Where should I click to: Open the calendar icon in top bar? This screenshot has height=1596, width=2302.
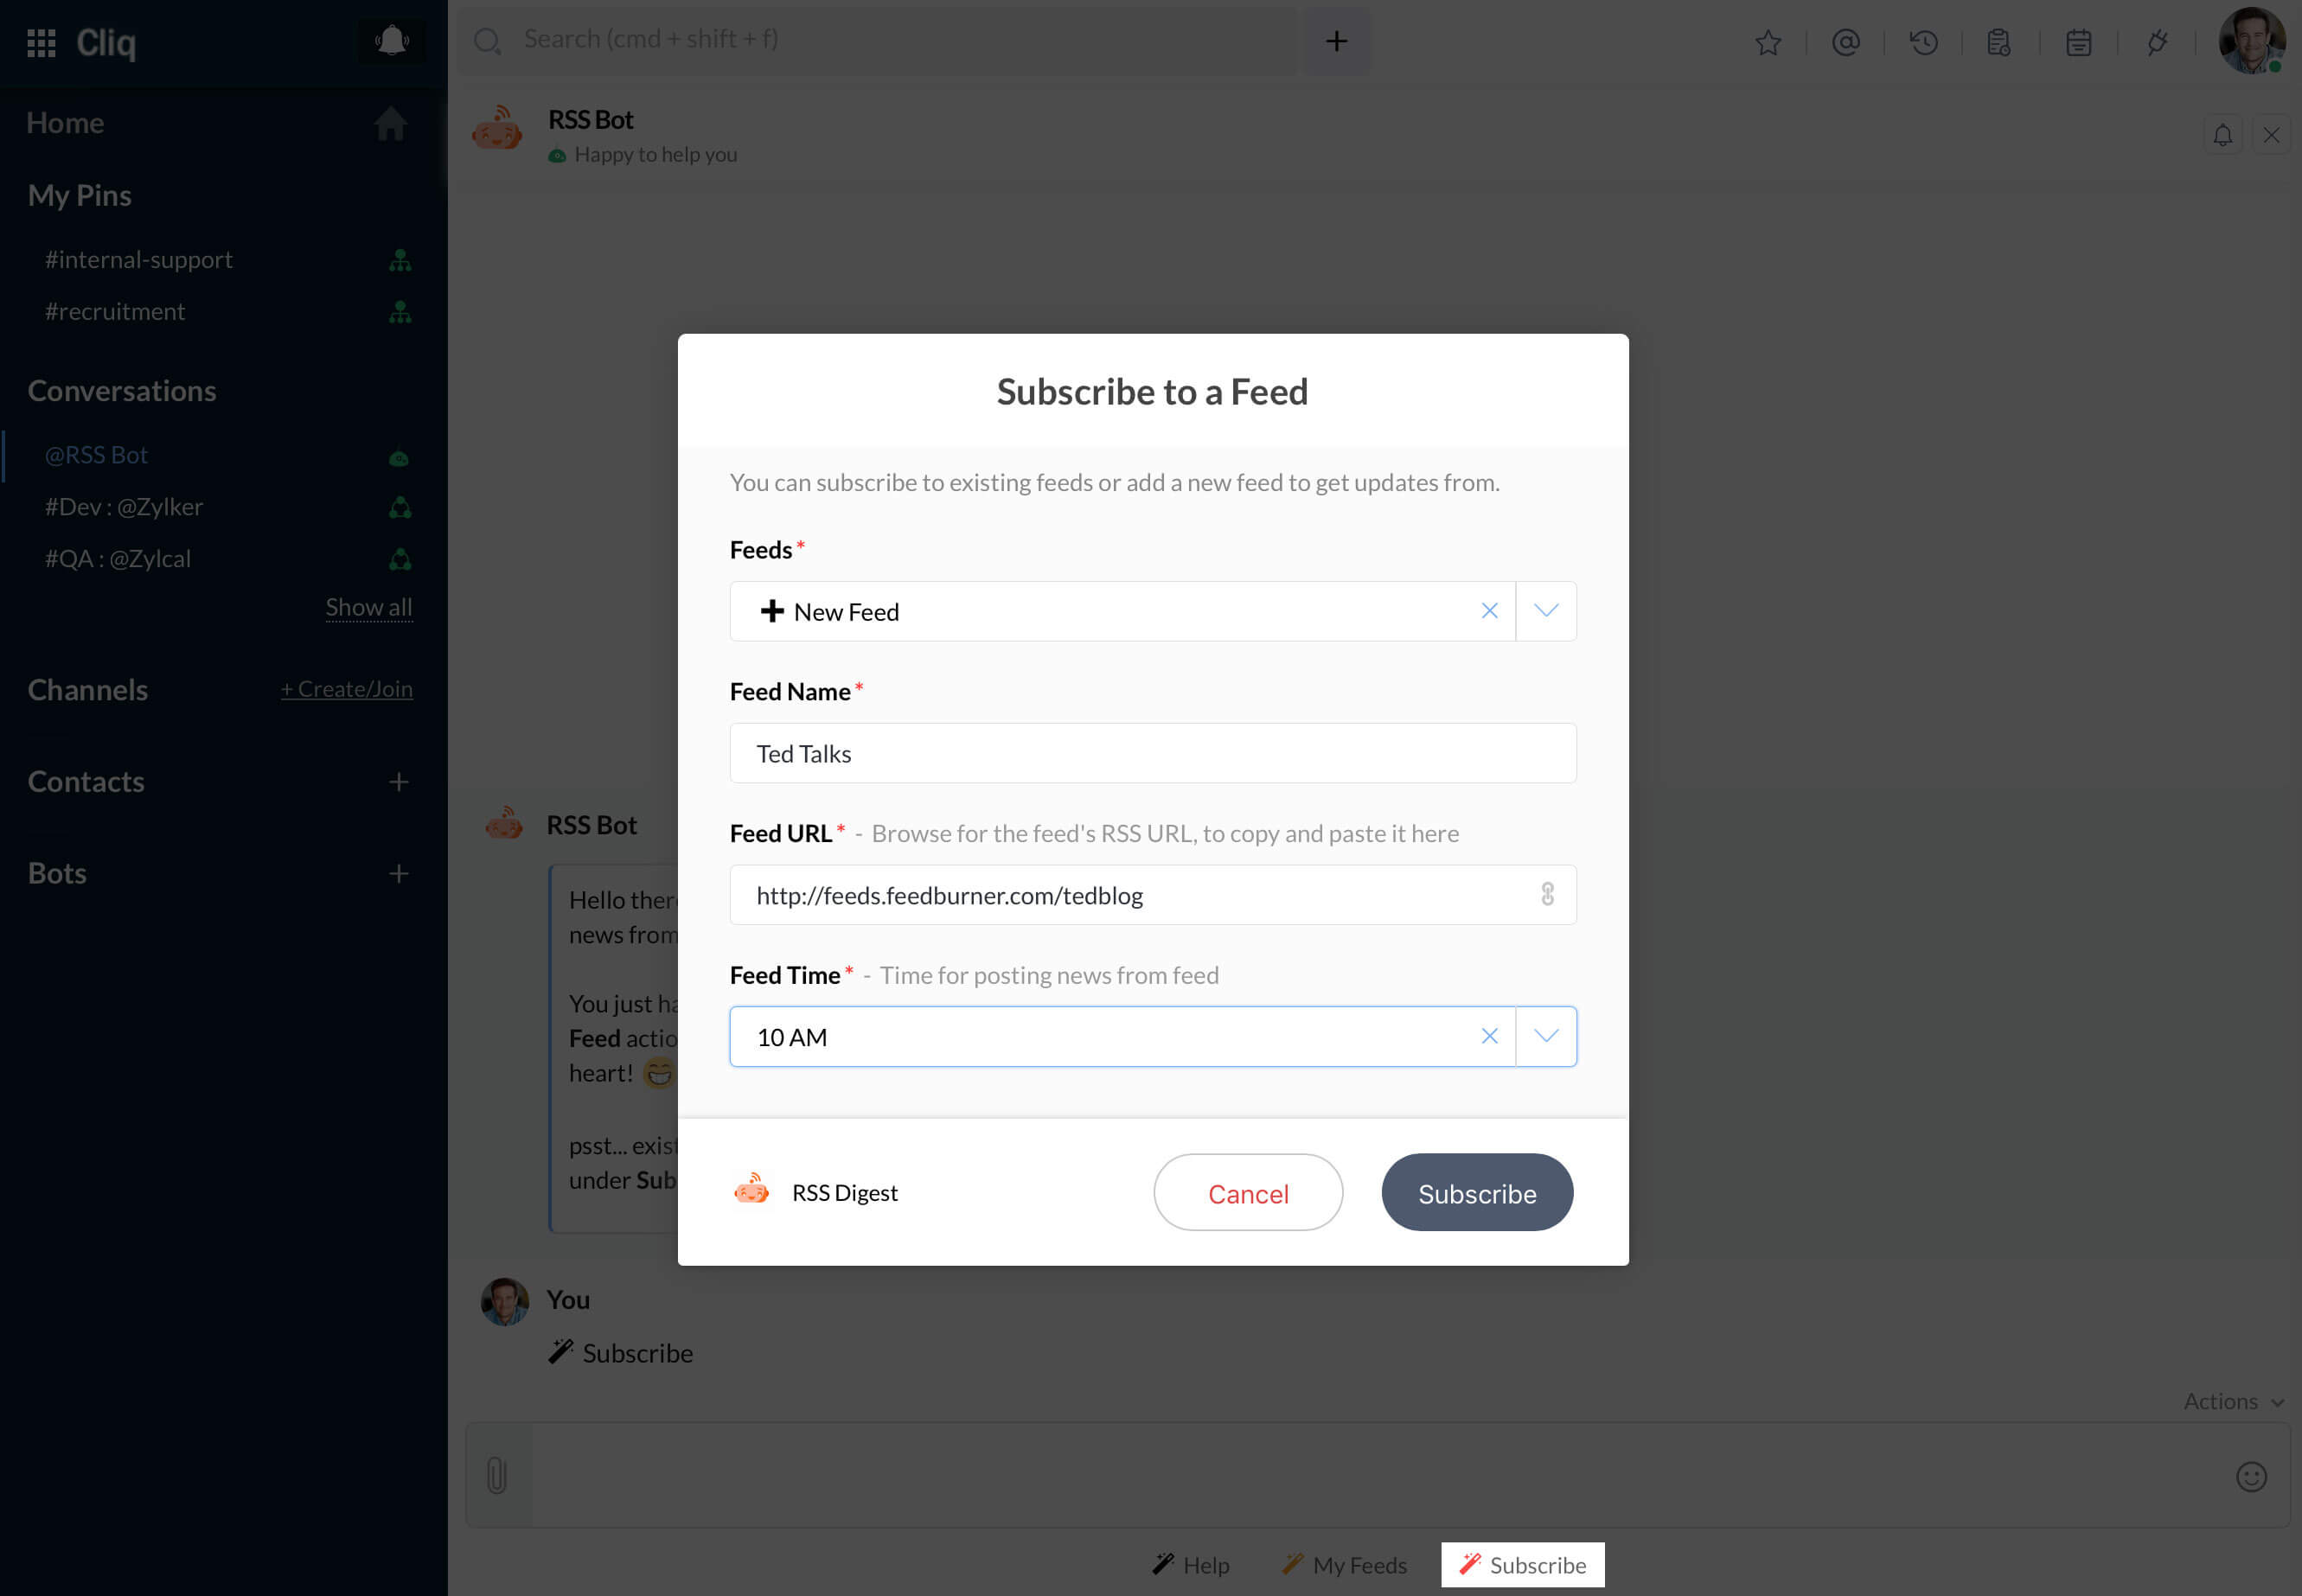pyautogui.click(x=2078, y=43)
